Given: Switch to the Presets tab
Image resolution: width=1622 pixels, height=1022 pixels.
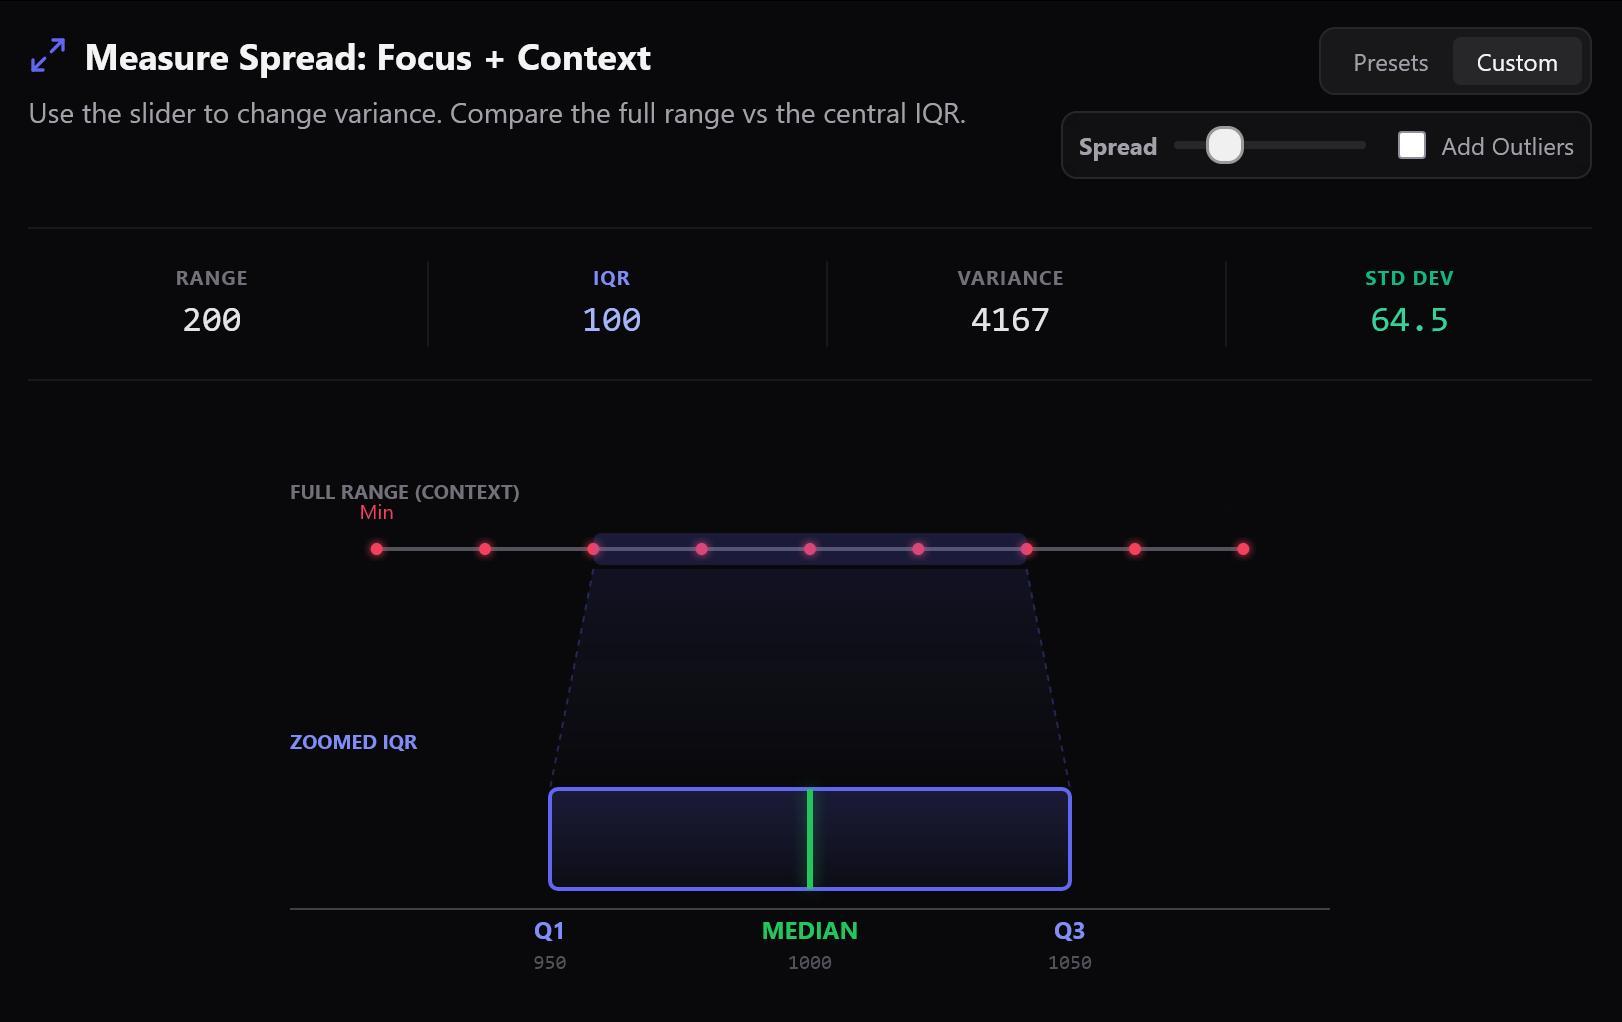Looking at the screenshot, I should pyautogui.click(x=1390, y=62).
